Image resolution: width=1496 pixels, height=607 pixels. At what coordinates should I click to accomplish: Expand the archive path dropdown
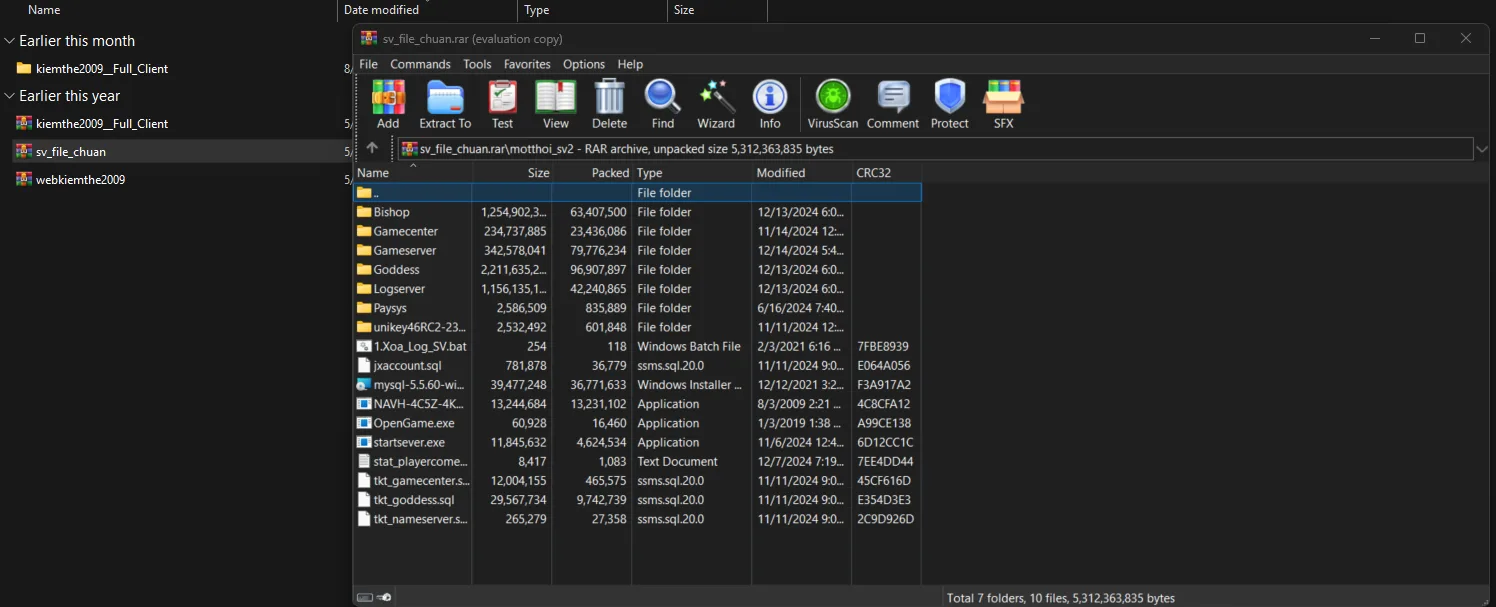[x=1482, y=149]
